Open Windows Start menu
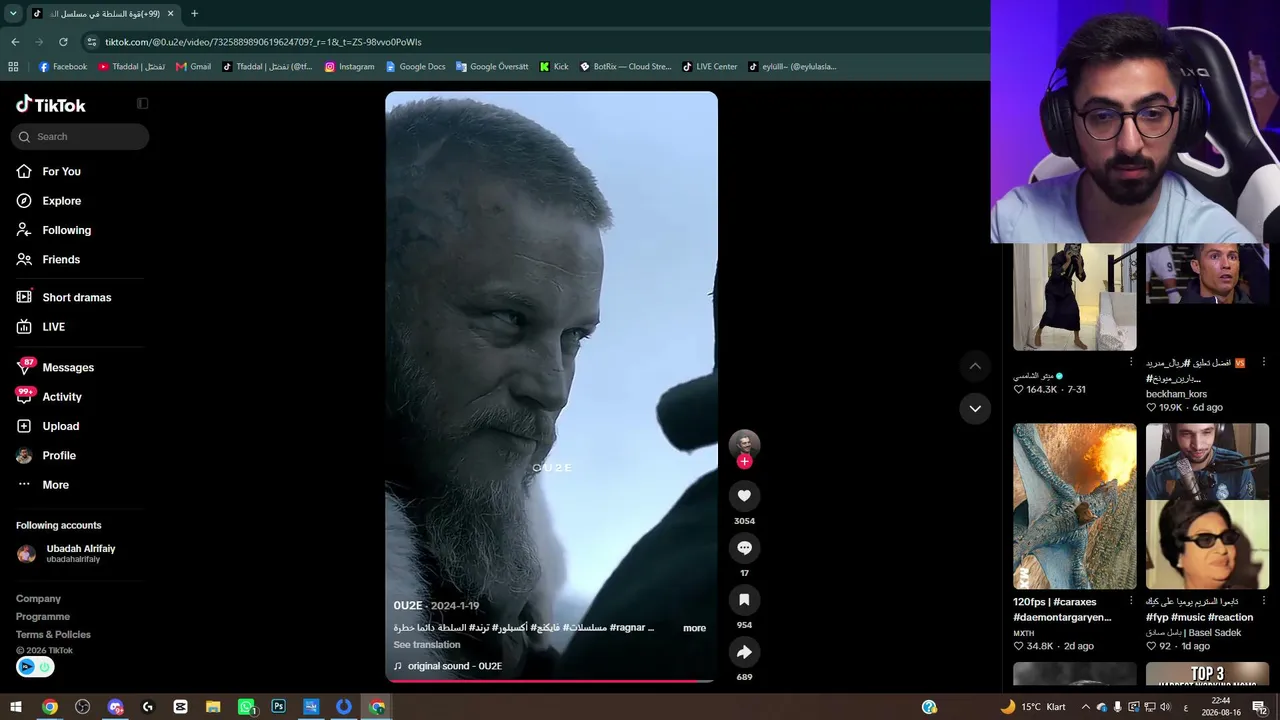 click(16, 707)
